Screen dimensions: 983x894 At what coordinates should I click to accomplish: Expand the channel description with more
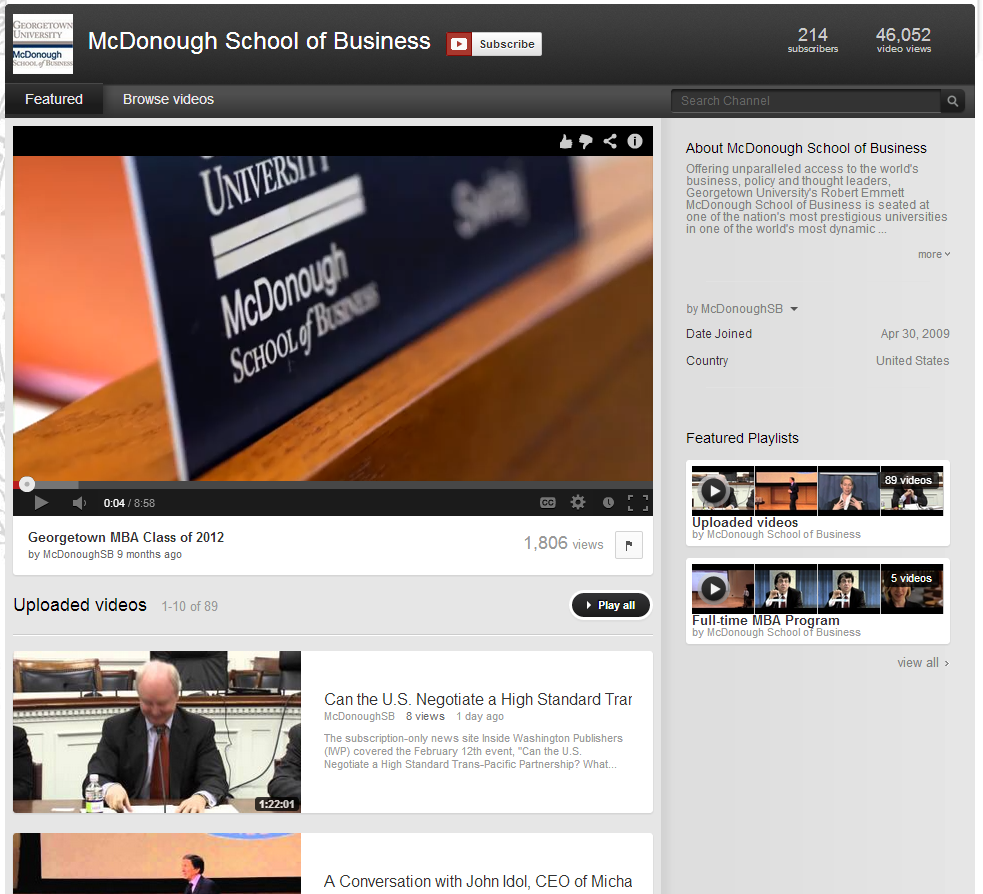coord(934,255)
